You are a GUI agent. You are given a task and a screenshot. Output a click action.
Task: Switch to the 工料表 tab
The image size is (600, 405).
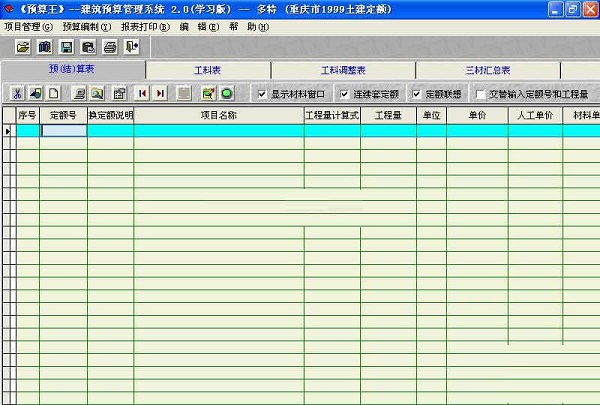coord(208,70)
